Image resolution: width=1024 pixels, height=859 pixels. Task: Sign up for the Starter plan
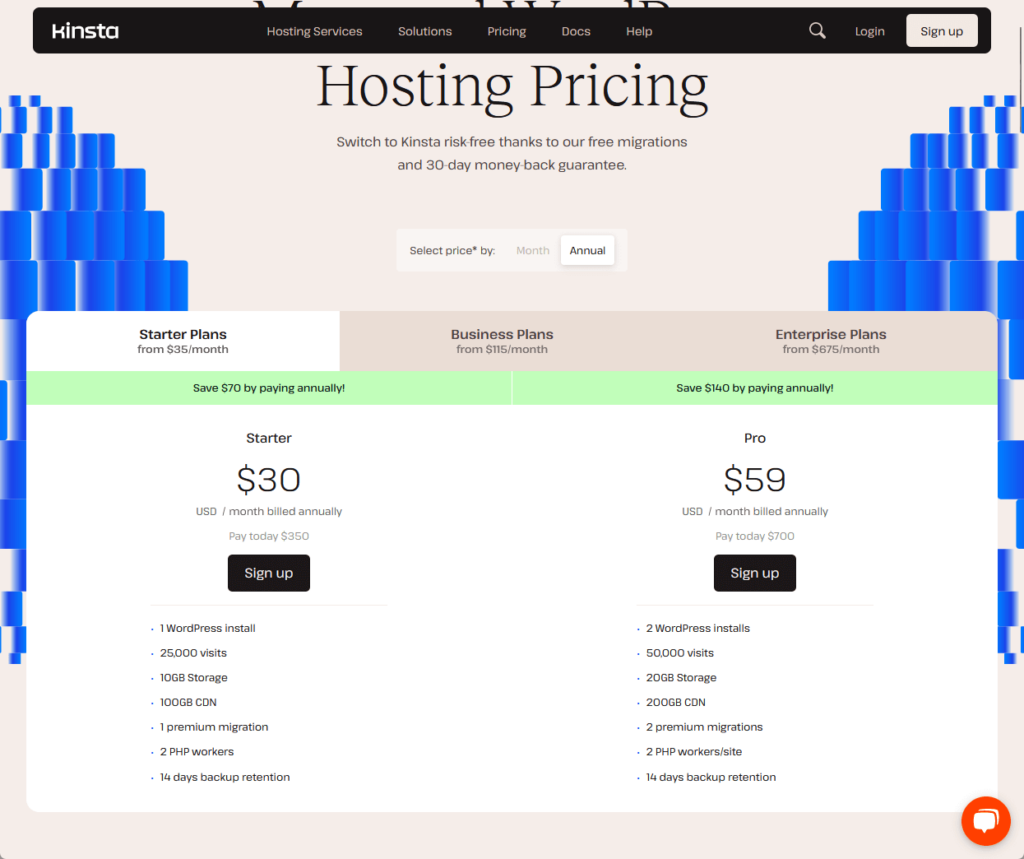268,573
